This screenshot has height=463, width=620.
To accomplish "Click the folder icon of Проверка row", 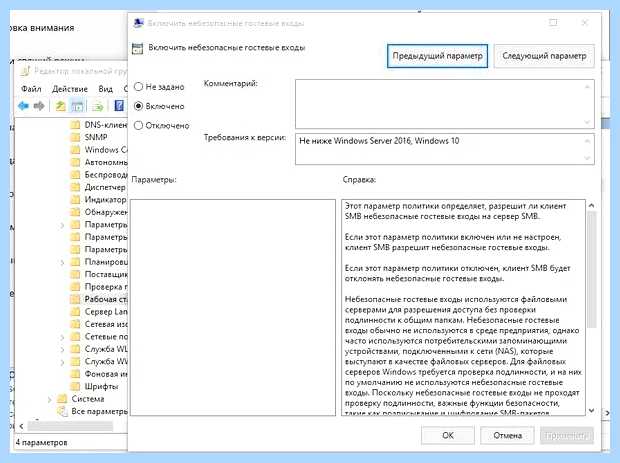I will point(75,287).
